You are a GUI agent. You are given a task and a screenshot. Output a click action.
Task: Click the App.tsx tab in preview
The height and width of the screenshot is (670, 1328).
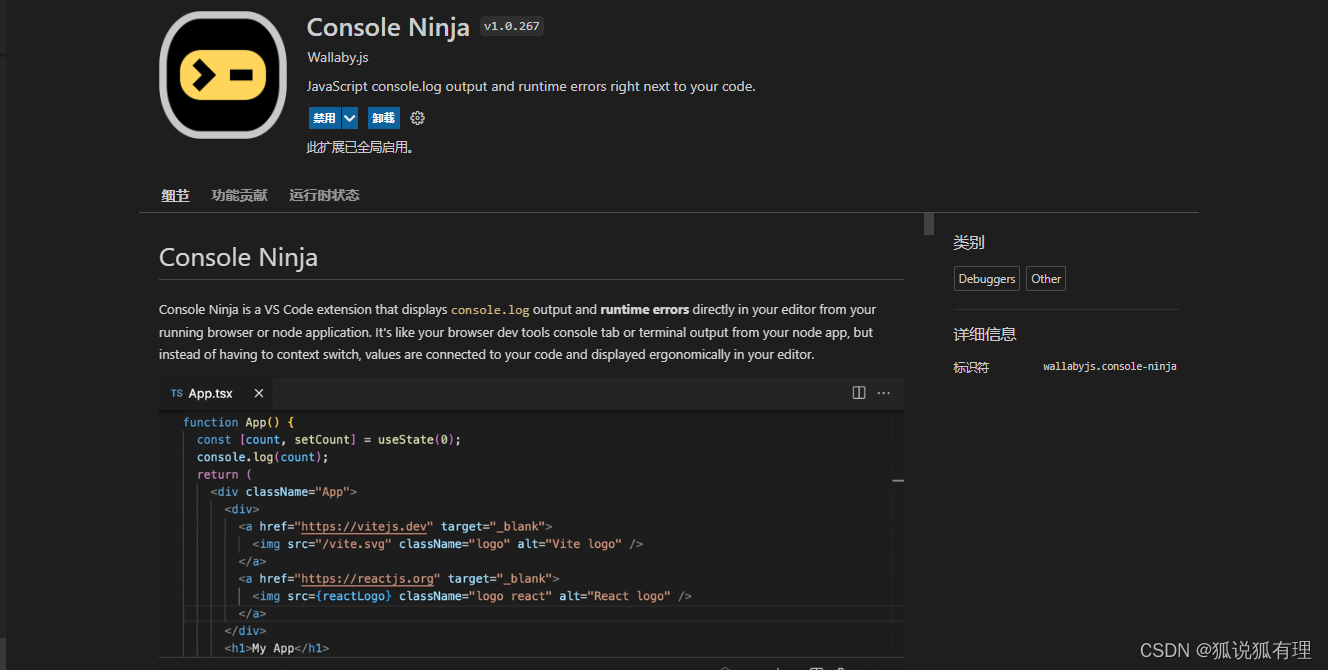click(x=216, y=394)
